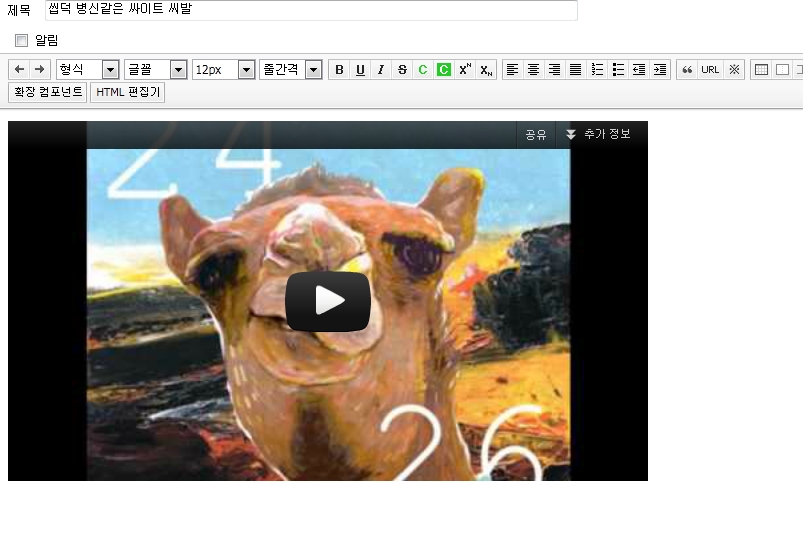
Task: Open the 글꼴 font dropdown
Action: click(x=155, y=70)
